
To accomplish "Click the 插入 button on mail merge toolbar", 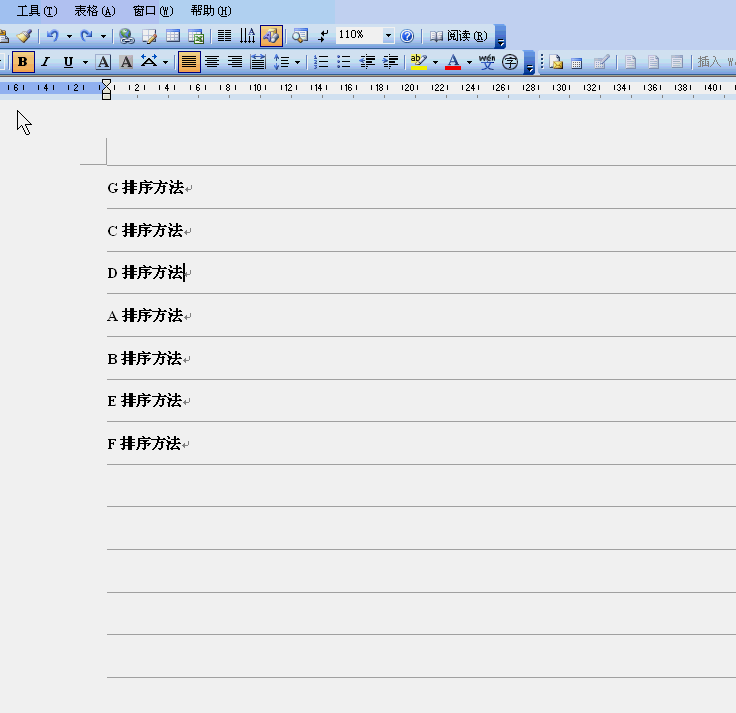I will tap(709, 62).
